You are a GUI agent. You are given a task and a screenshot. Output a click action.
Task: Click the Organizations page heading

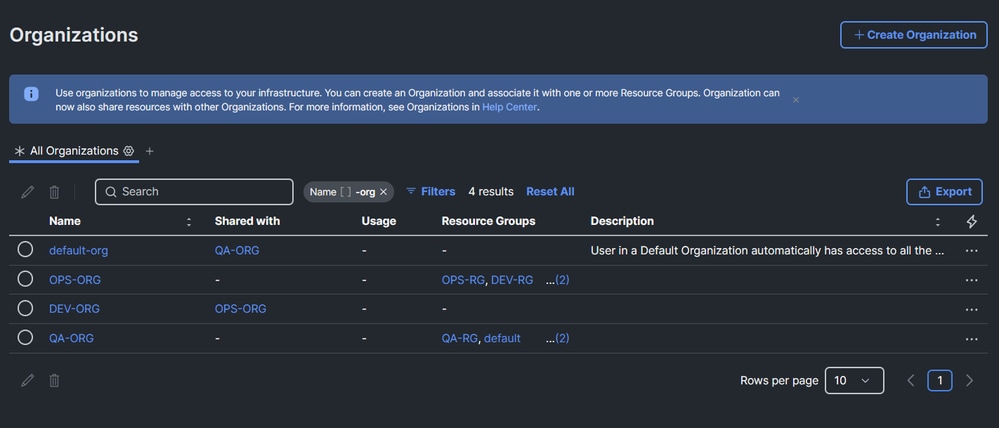[x=74, y=35]
